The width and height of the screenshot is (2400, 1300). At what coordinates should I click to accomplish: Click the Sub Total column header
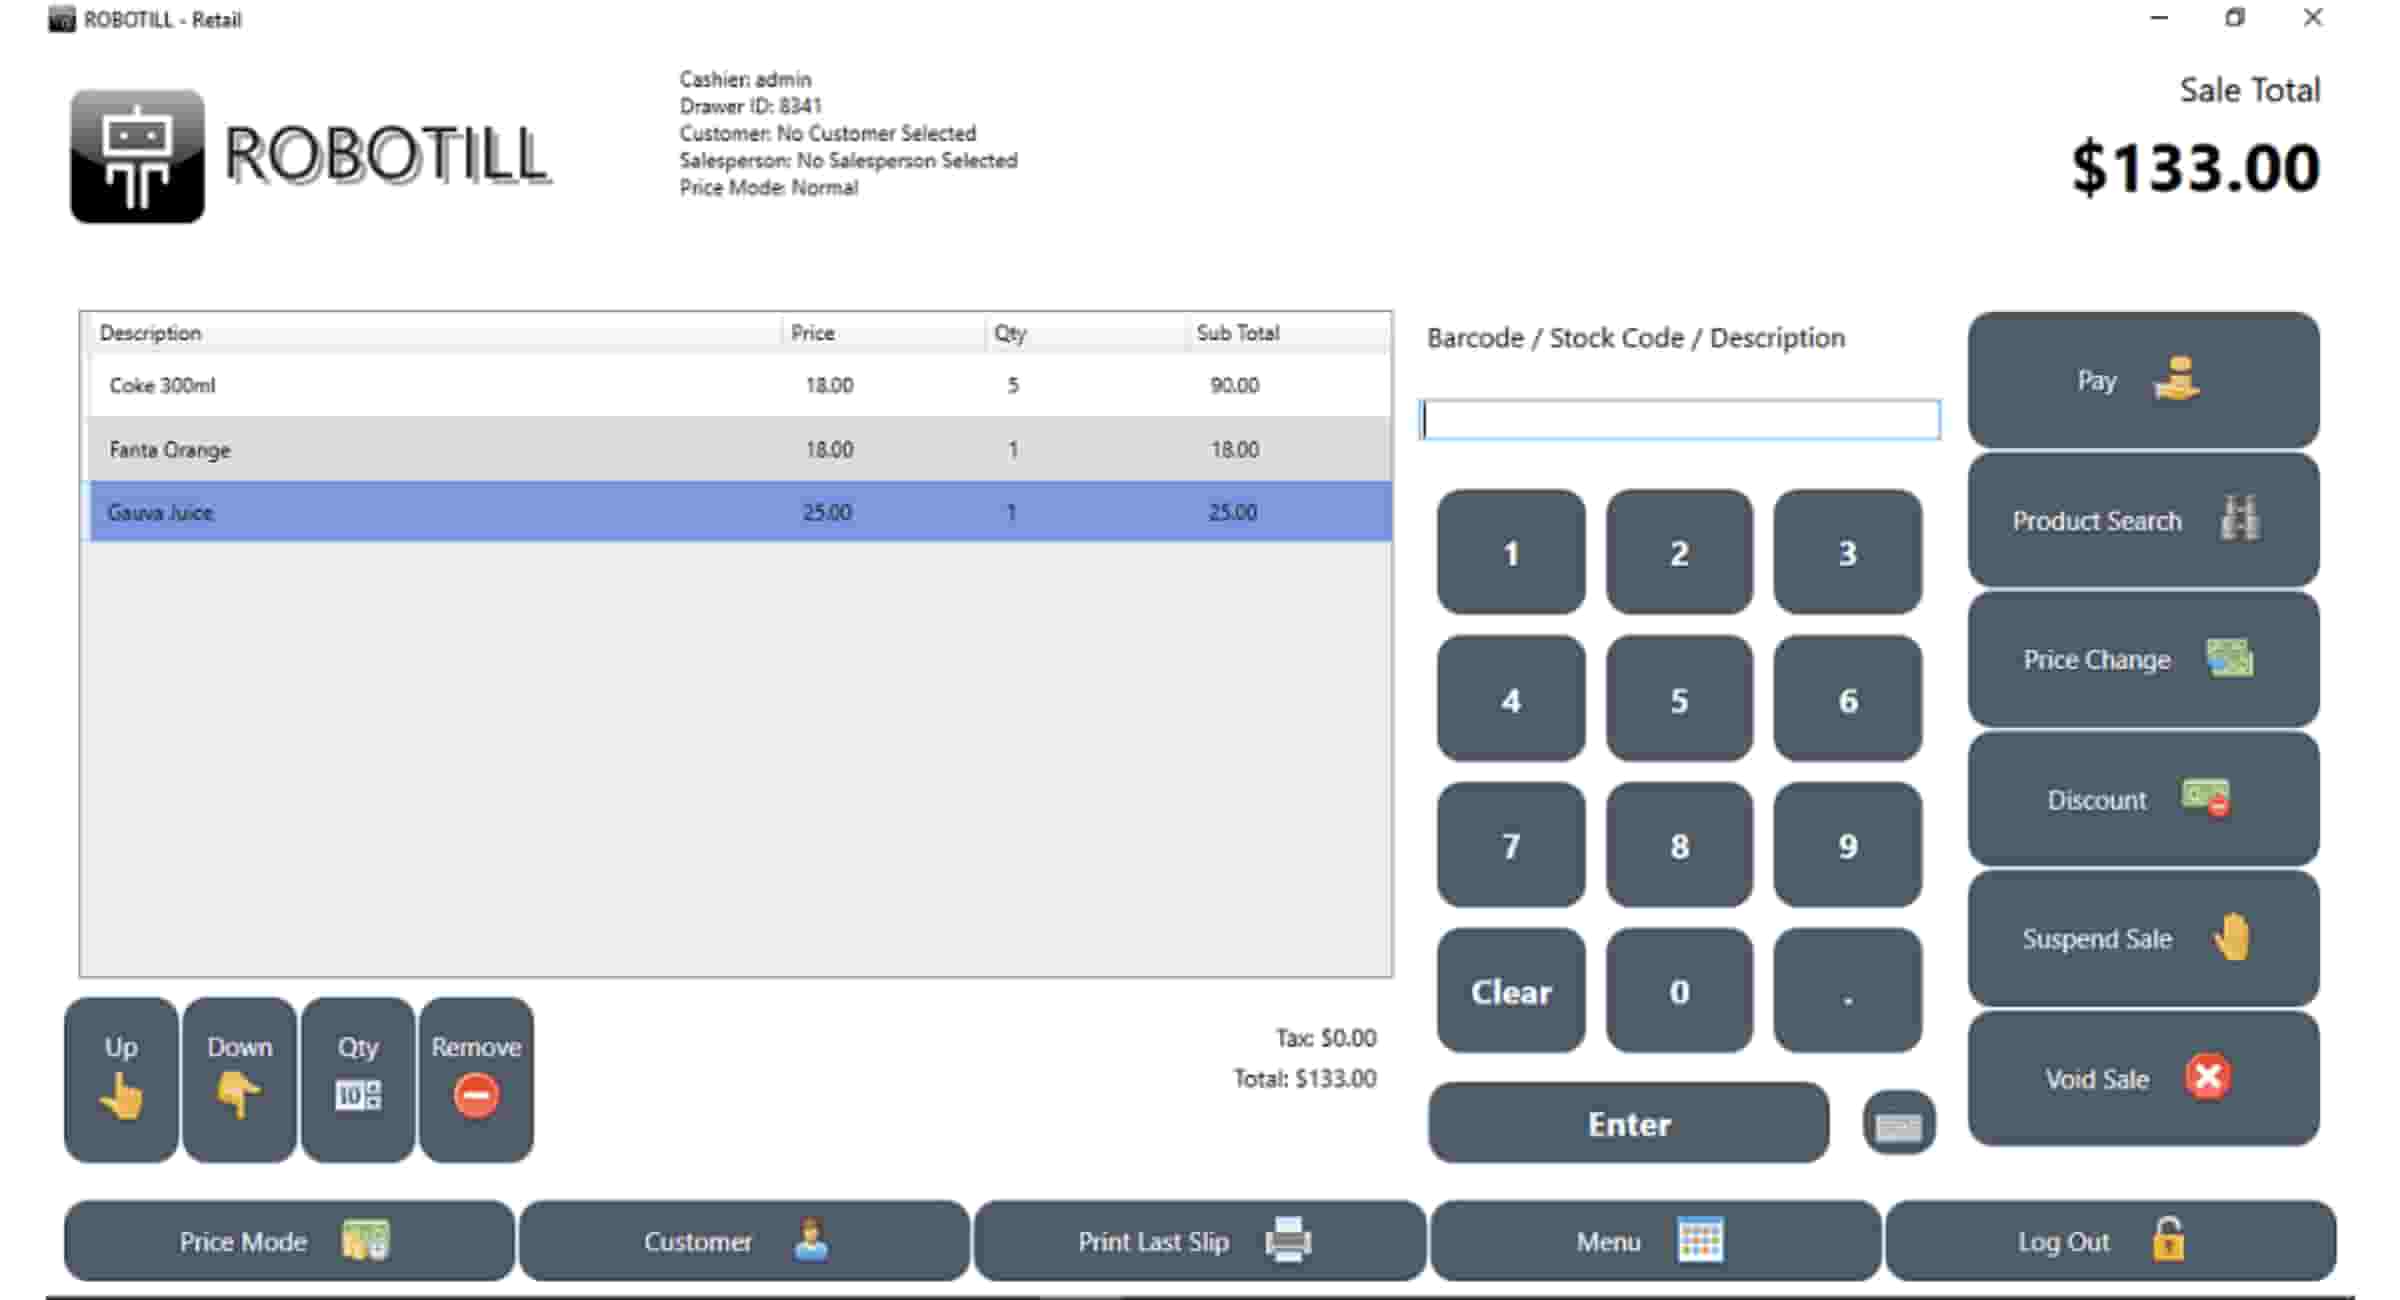click(1289, 333)
